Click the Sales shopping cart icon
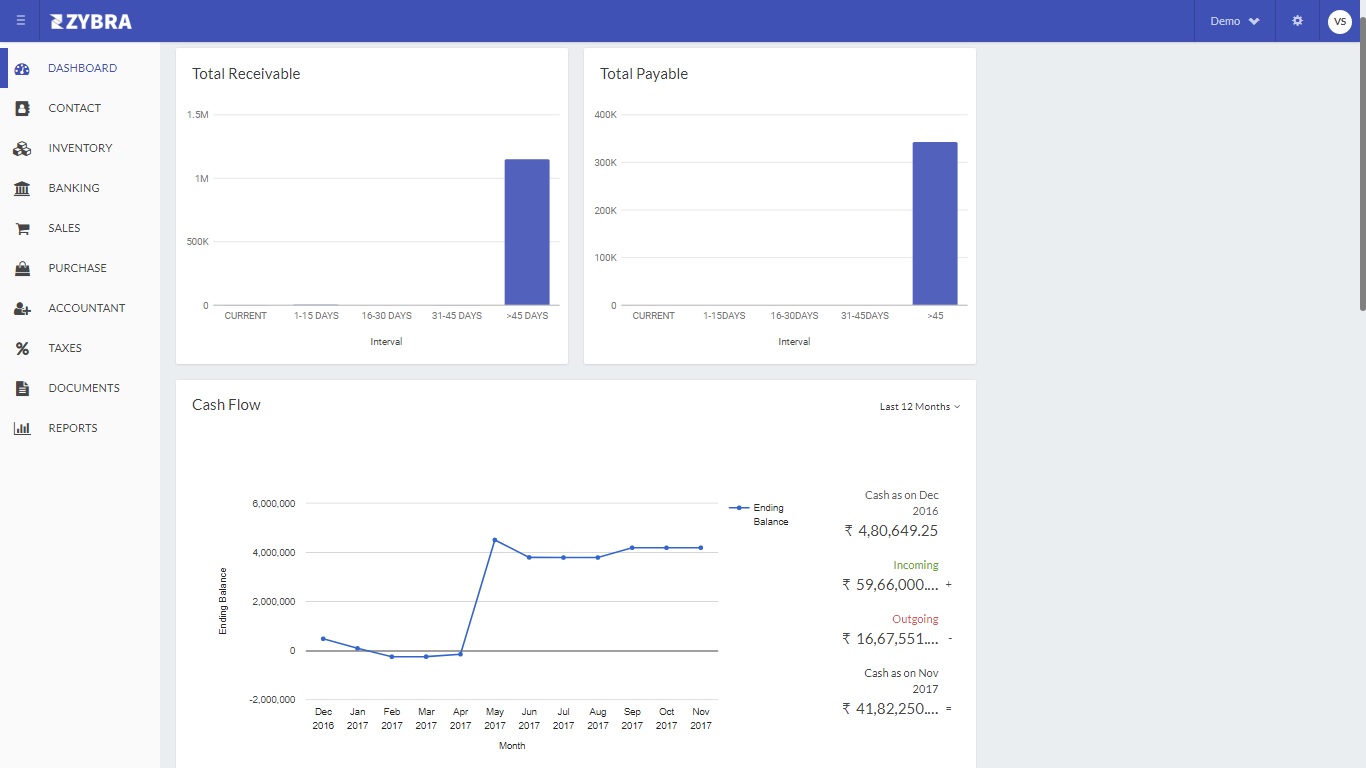The image size is (1366, 768). click(x=22, y=228)
